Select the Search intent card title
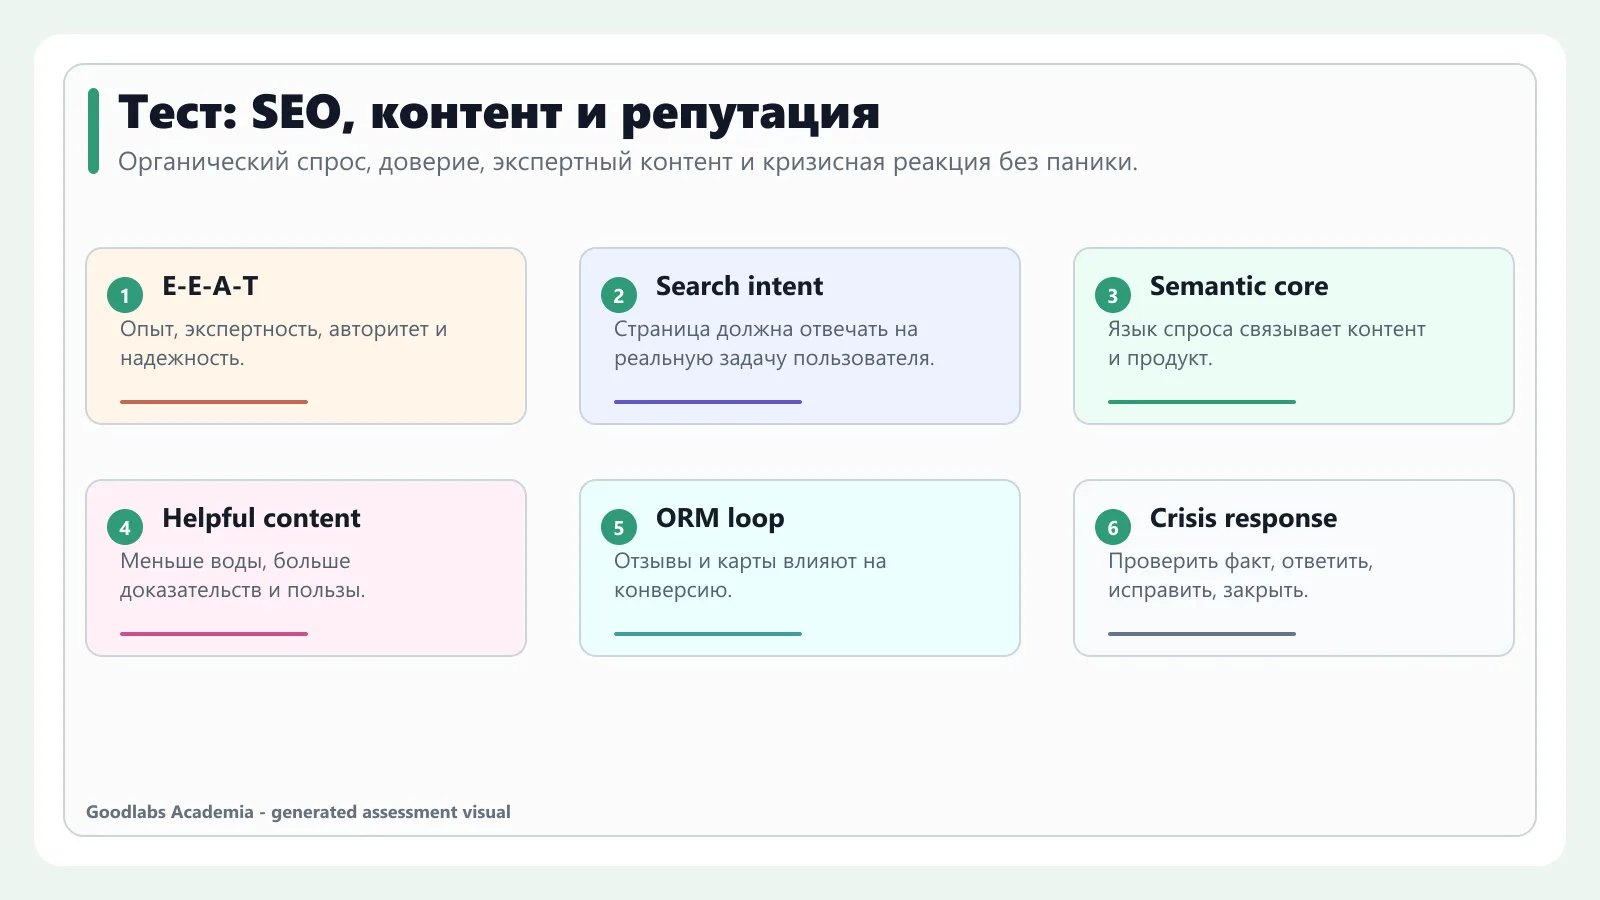This screenshot has height=900, width=1600. (x=739, y=286)
